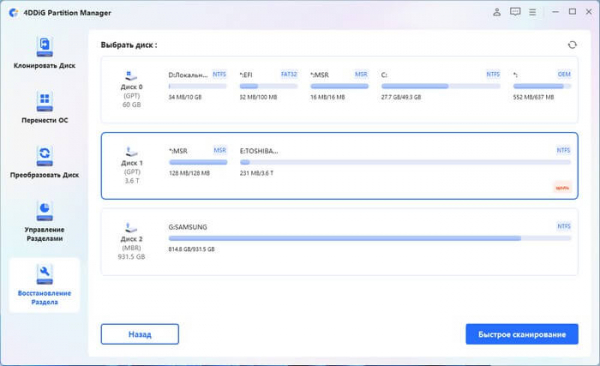The height and width of the screenshot is (366, 600).
Task: Click the E:TOSHIBA usage bar
Action: (405, 162)
